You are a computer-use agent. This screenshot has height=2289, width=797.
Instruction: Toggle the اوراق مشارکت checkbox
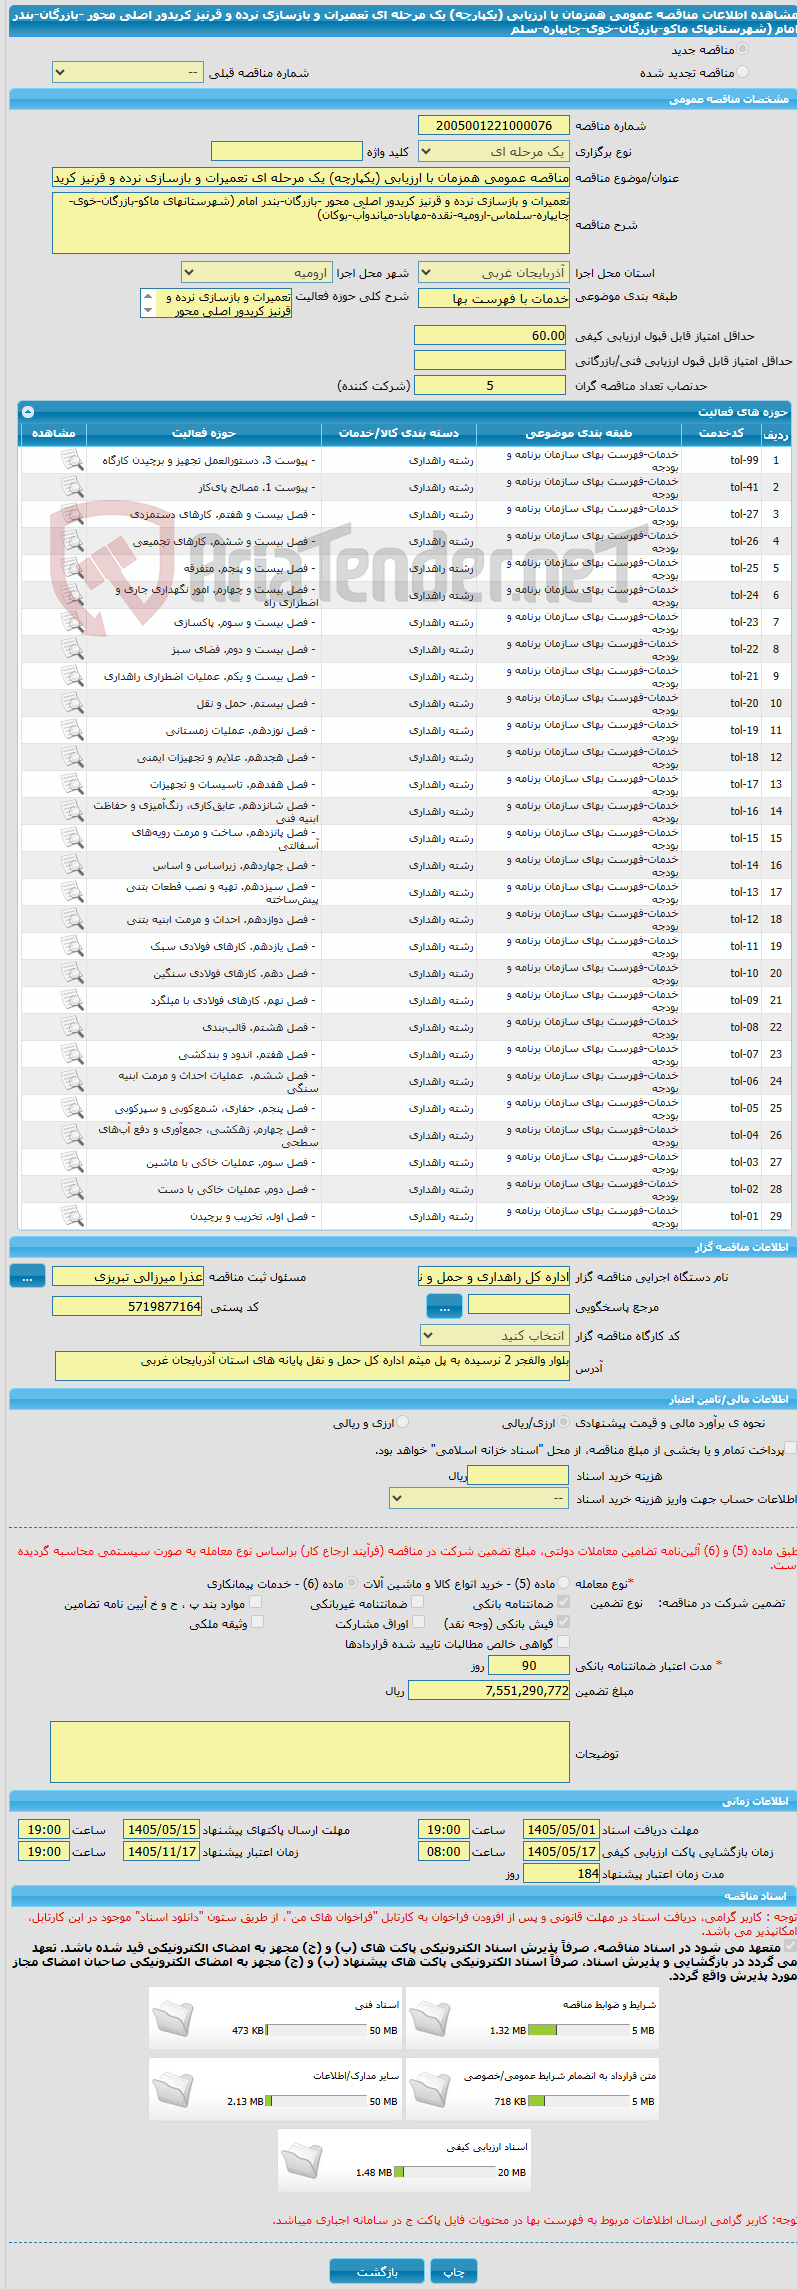(418, 1622)
